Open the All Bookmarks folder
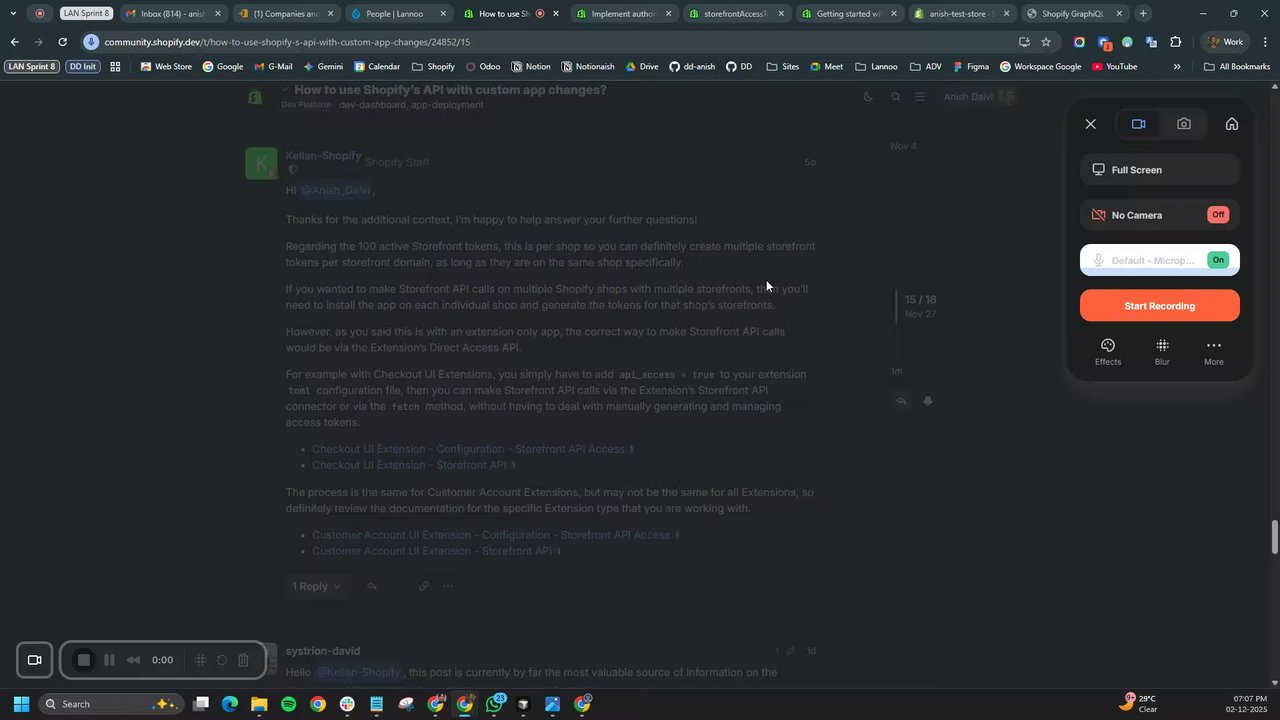 [x=1237, y=66]
